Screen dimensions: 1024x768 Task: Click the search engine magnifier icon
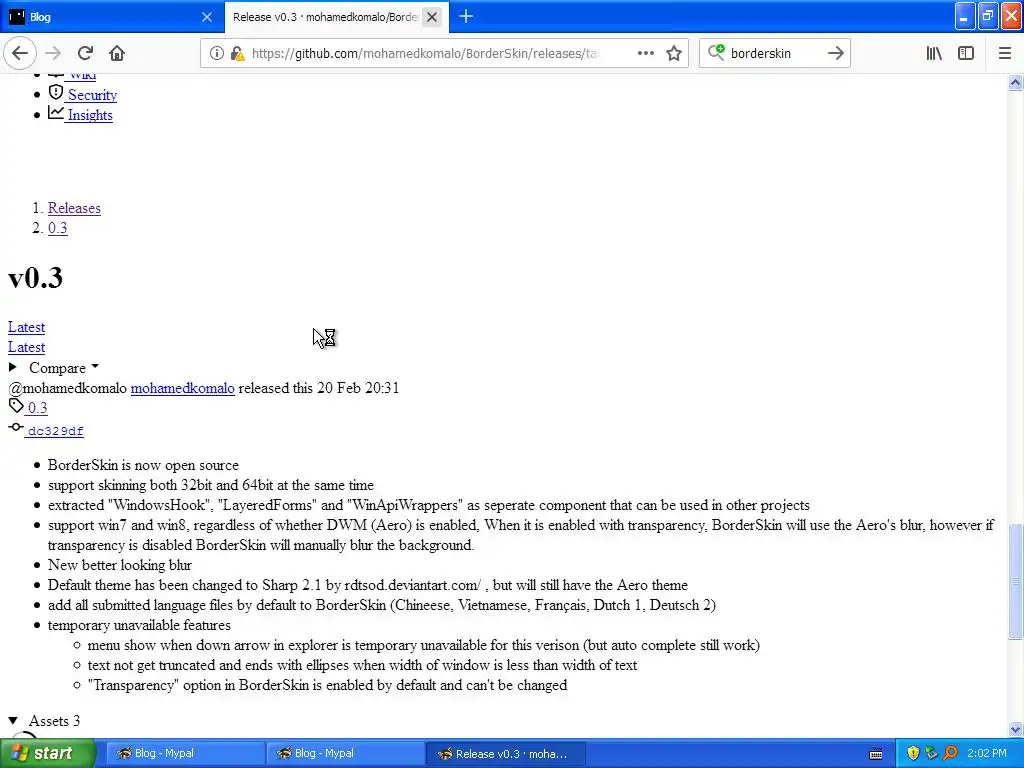[716, 52]
